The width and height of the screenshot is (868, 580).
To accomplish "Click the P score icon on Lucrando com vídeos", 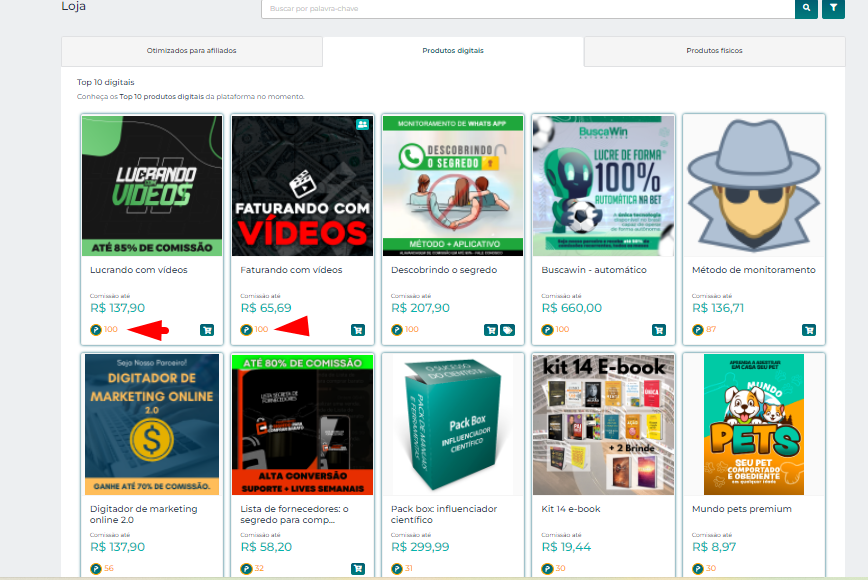I will [x=96, y=330].
